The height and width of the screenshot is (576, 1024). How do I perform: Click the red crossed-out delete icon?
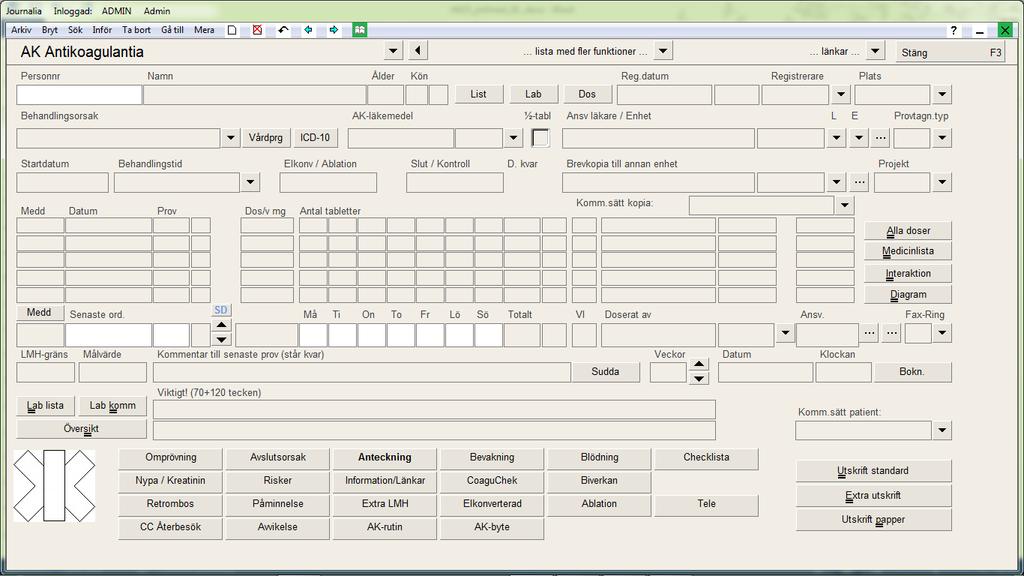257,30
